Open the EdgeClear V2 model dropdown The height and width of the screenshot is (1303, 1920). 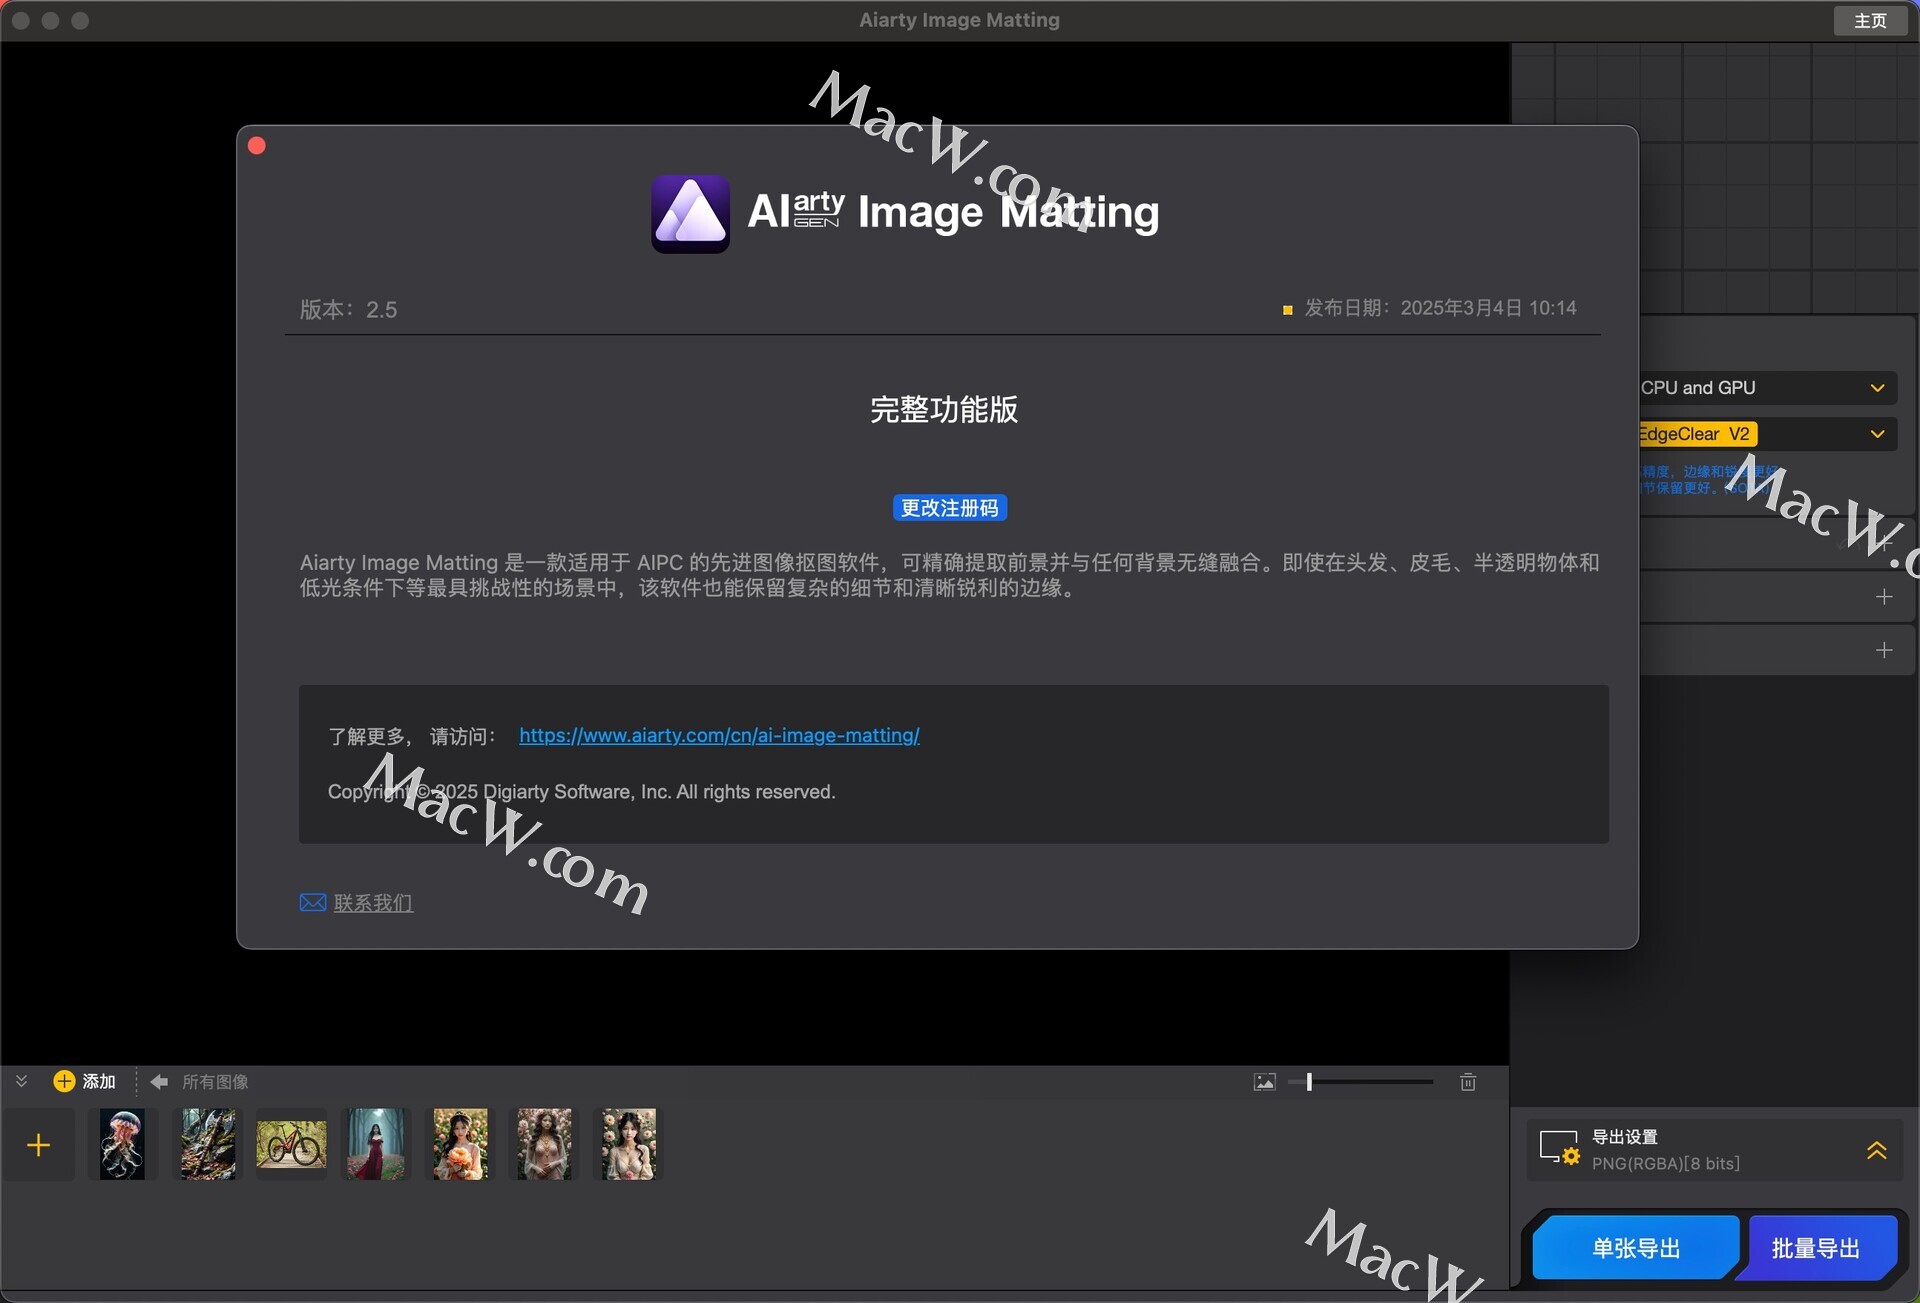click(1766, 434)
